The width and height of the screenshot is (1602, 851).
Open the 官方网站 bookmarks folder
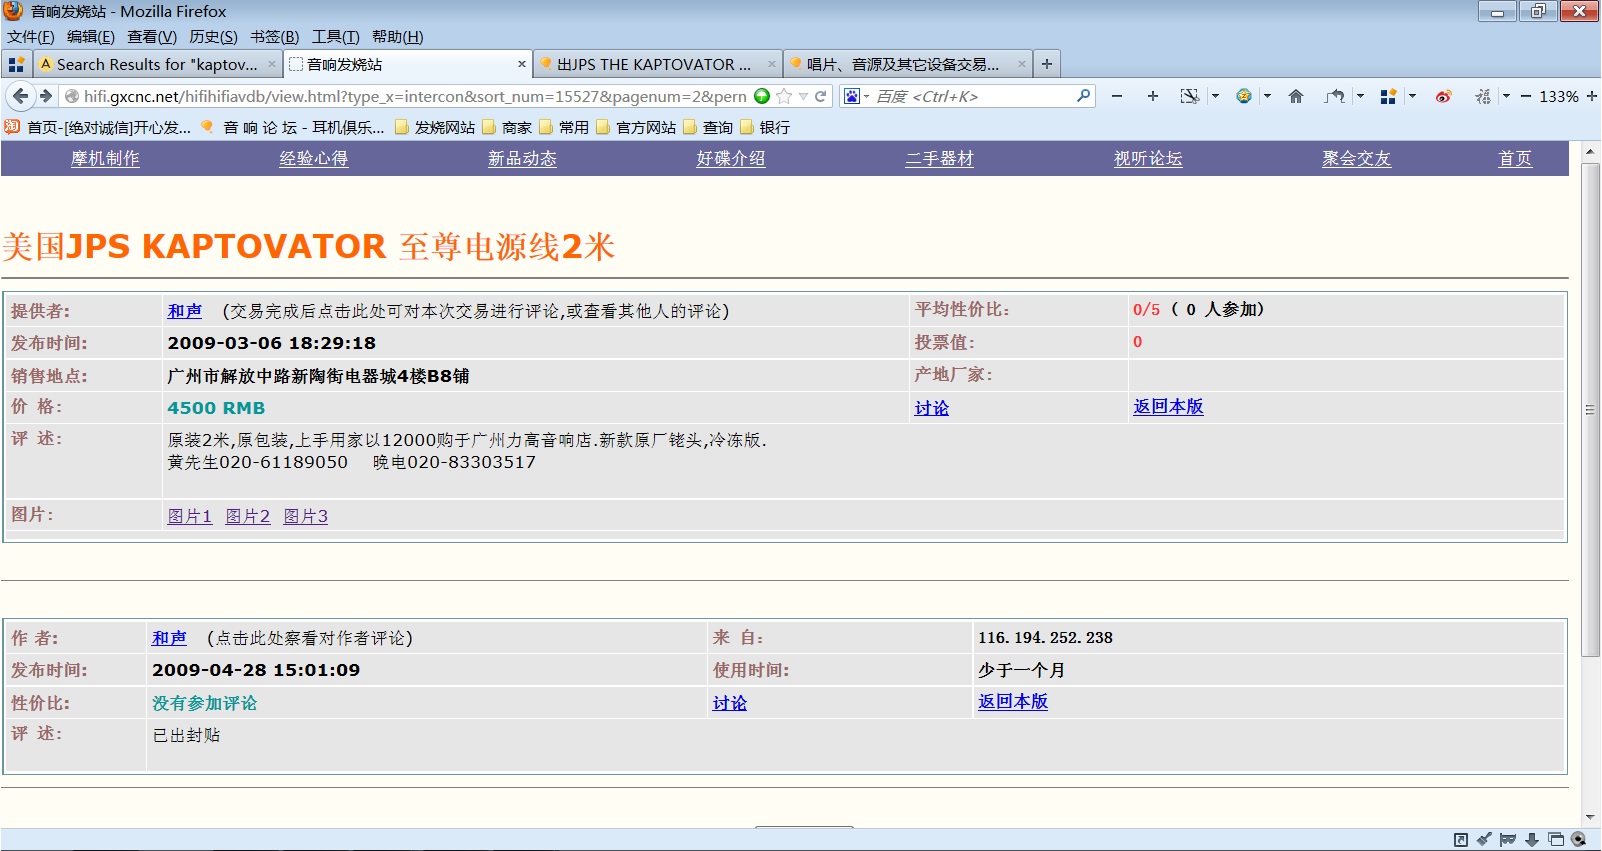(637, 127)
